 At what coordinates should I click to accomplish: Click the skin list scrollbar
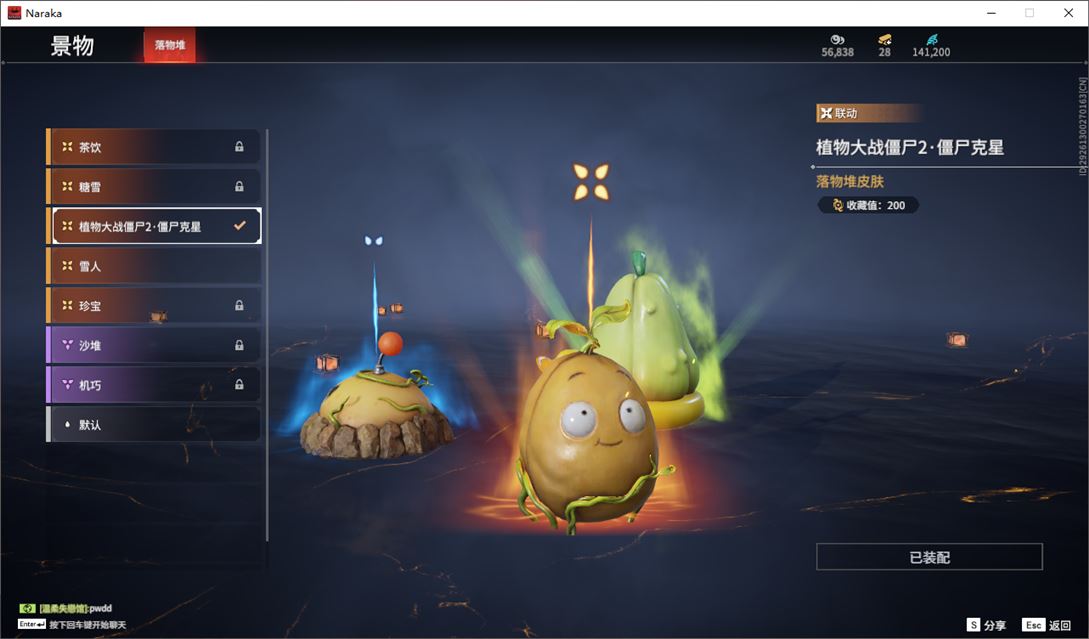point(267,335)
